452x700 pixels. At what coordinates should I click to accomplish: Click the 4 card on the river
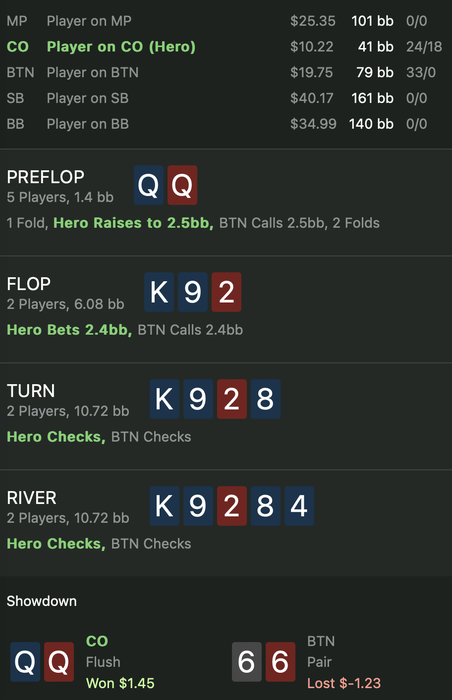[299, 506]
